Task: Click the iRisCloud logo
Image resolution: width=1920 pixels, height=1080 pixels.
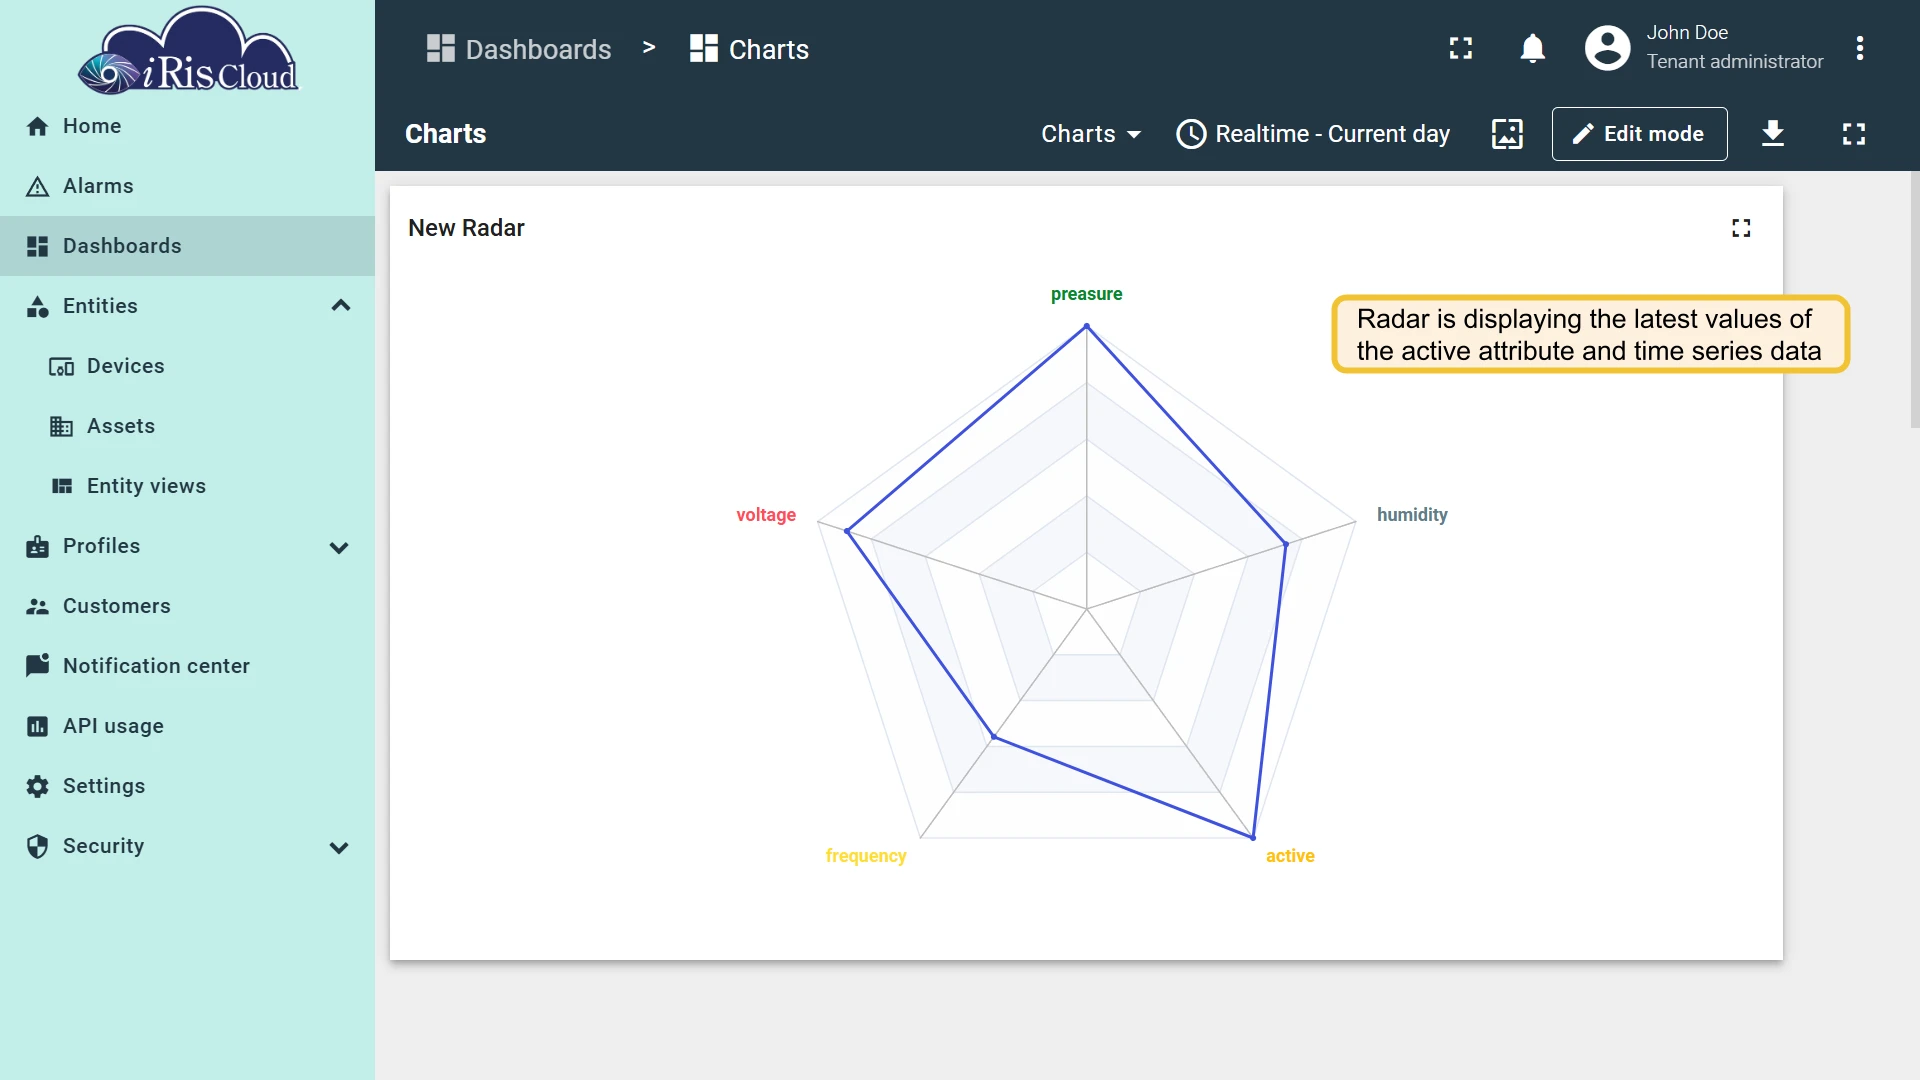Action: (188, 52)
